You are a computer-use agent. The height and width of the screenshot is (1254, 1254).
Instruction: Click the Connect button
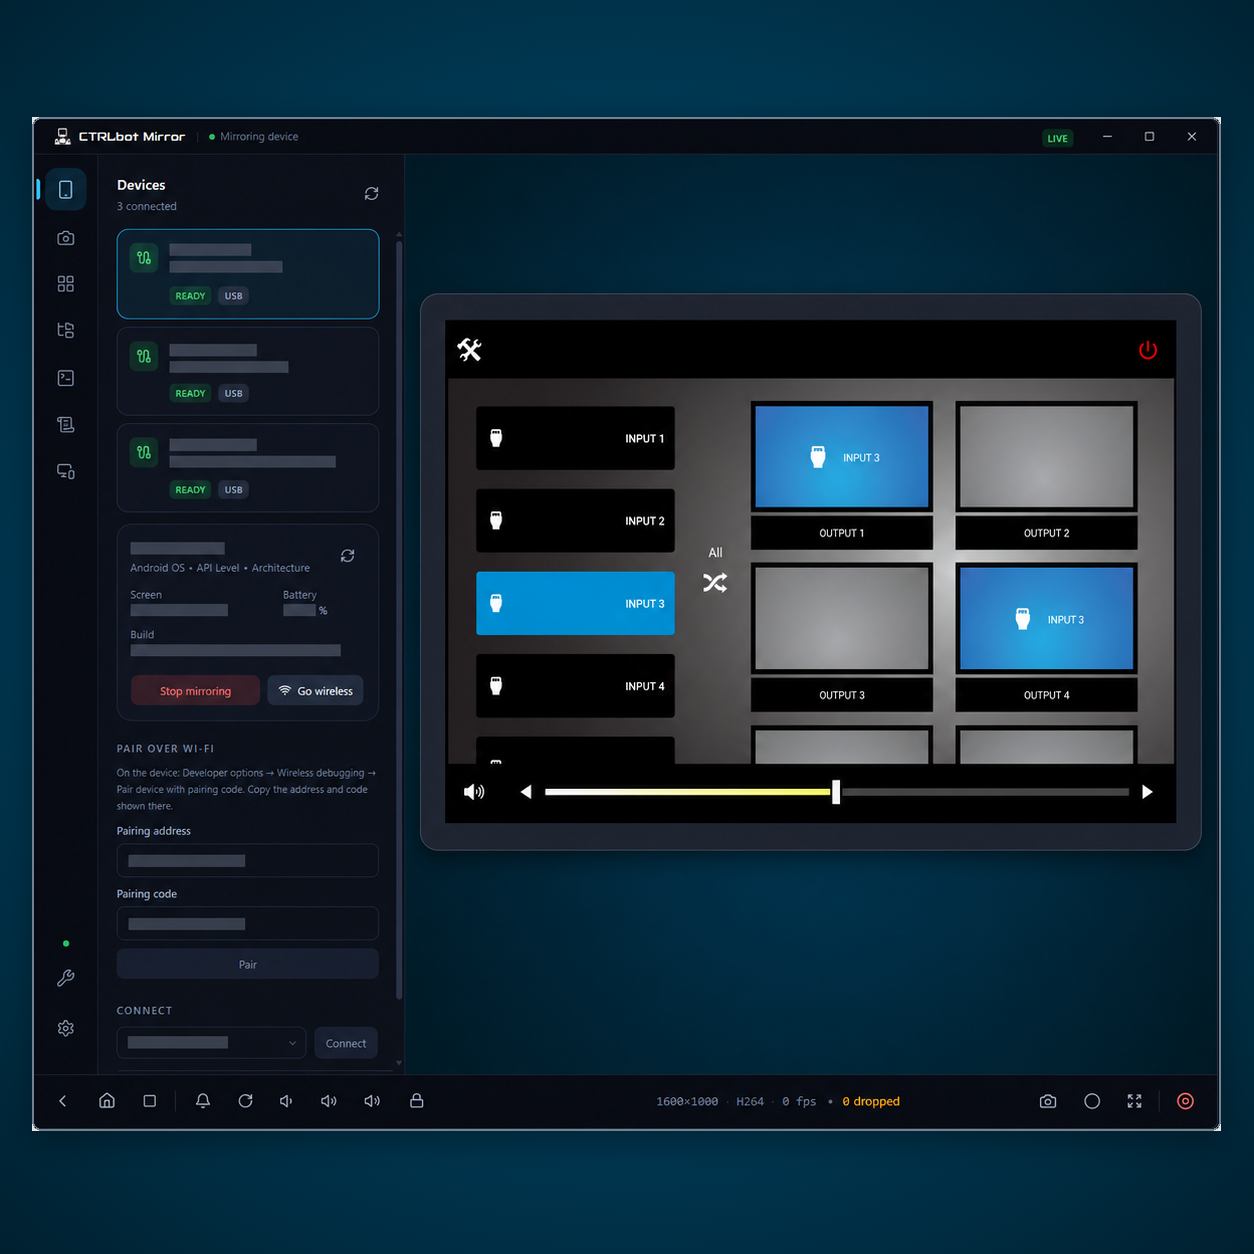tap(346, 1043)
